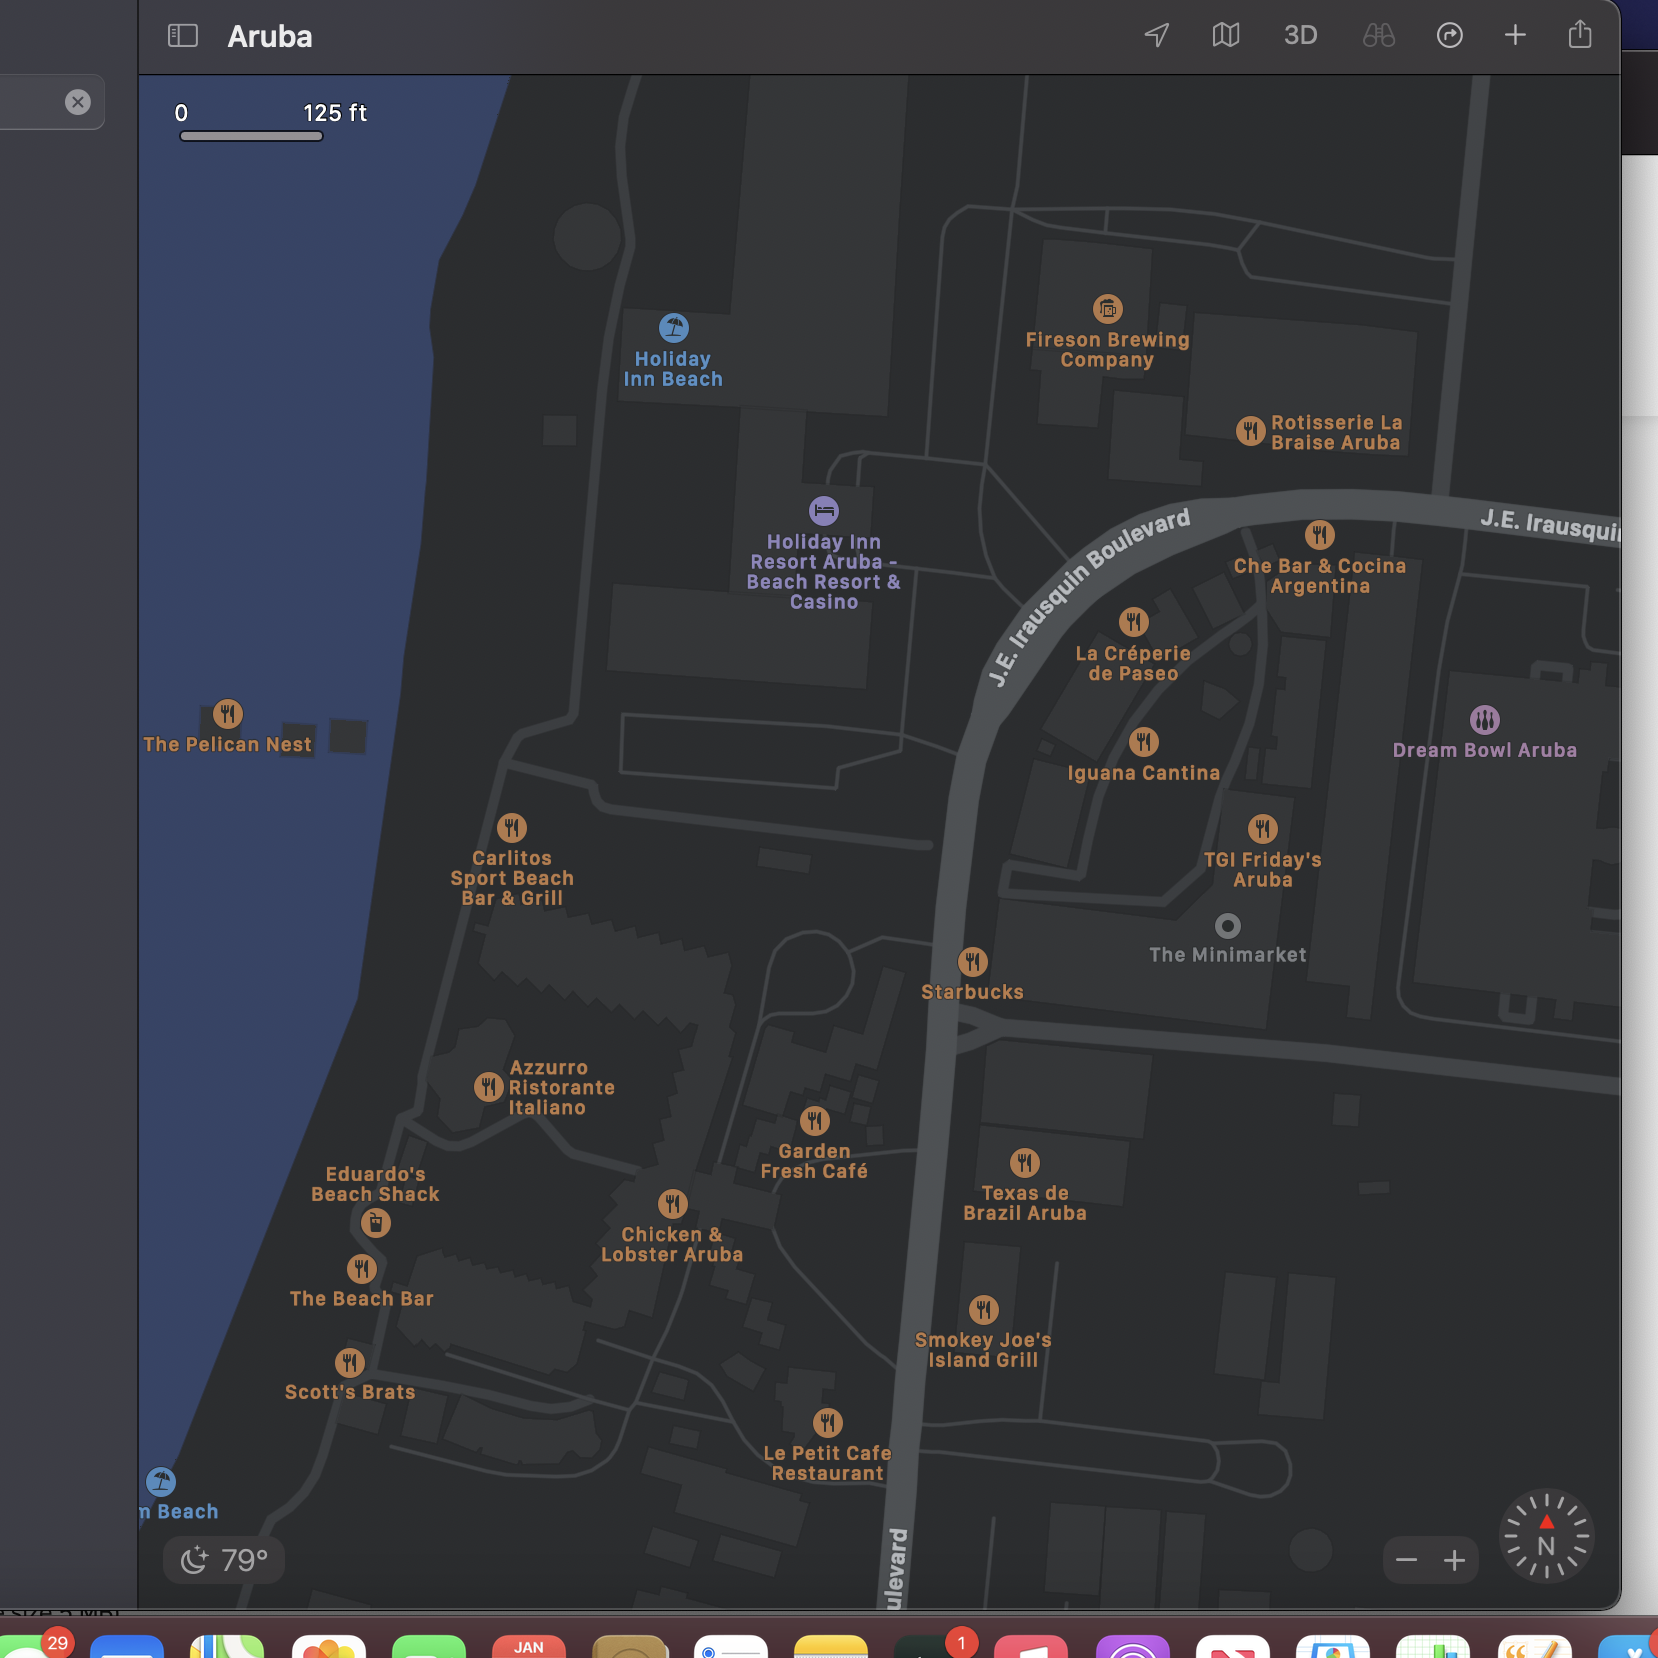Viewport: 1658px width, 1658px height.
Task: Open the map mode selector
Action: coord(1226,35)
